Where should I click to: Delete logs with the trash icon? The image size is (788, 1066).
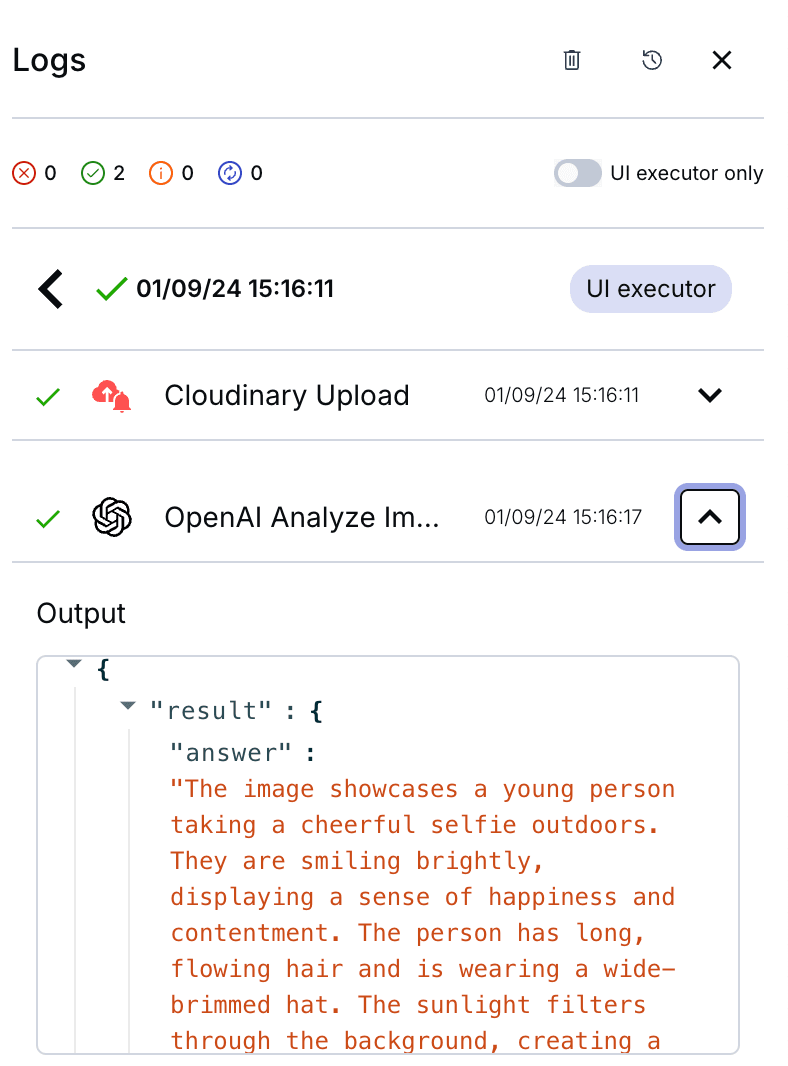coord(572,61)
